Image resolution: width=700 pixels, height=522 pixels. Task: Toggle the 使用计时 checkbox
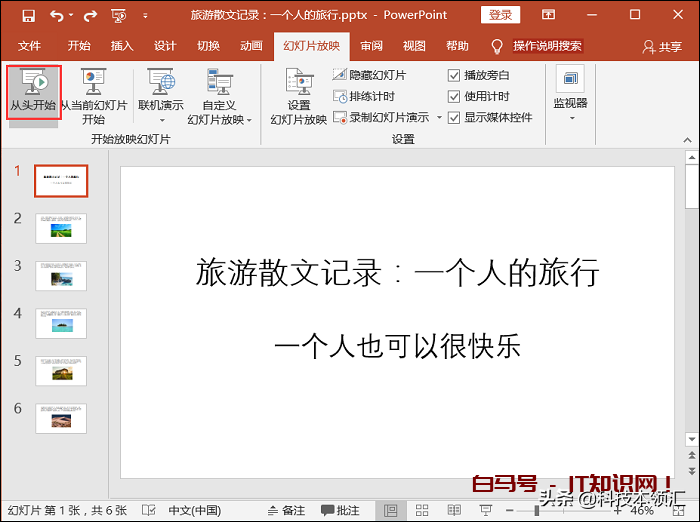[455, 97]
